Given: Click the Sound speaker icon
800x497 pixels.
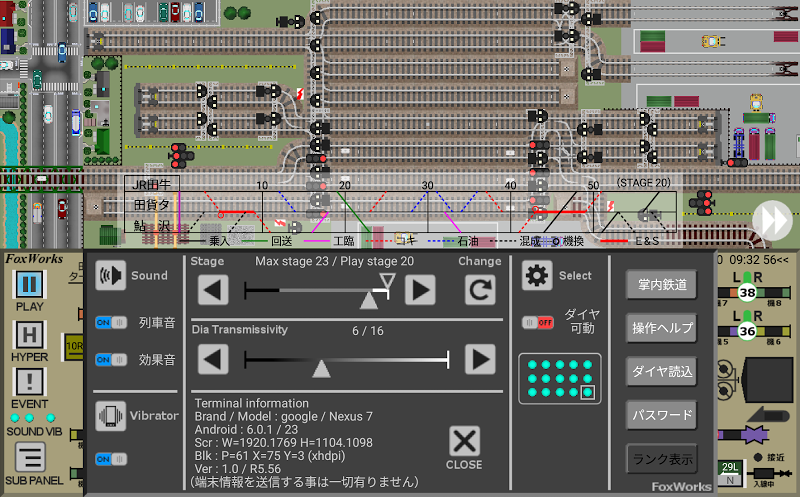Looking at the screenshot, I should (x=111, y=276).
